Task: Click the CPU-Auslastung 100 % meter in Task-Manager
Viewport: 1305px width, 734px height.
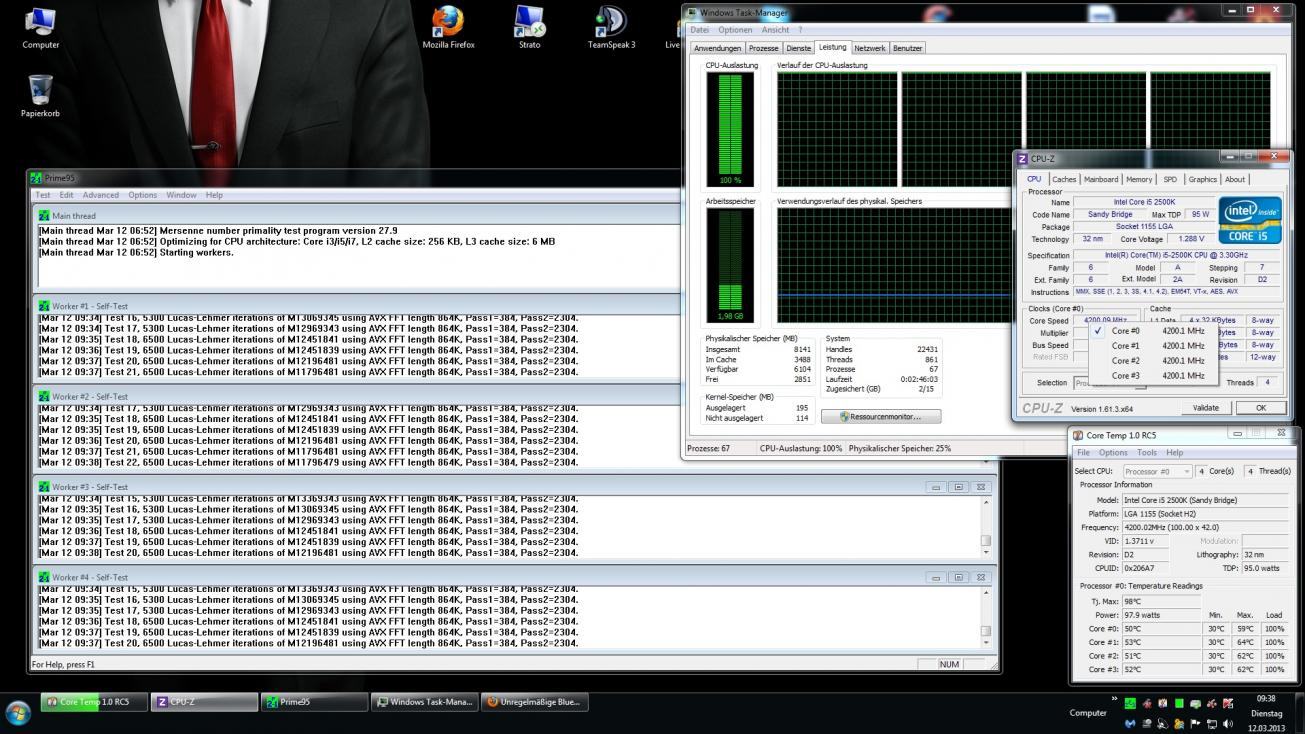Action: coord(729,130)
